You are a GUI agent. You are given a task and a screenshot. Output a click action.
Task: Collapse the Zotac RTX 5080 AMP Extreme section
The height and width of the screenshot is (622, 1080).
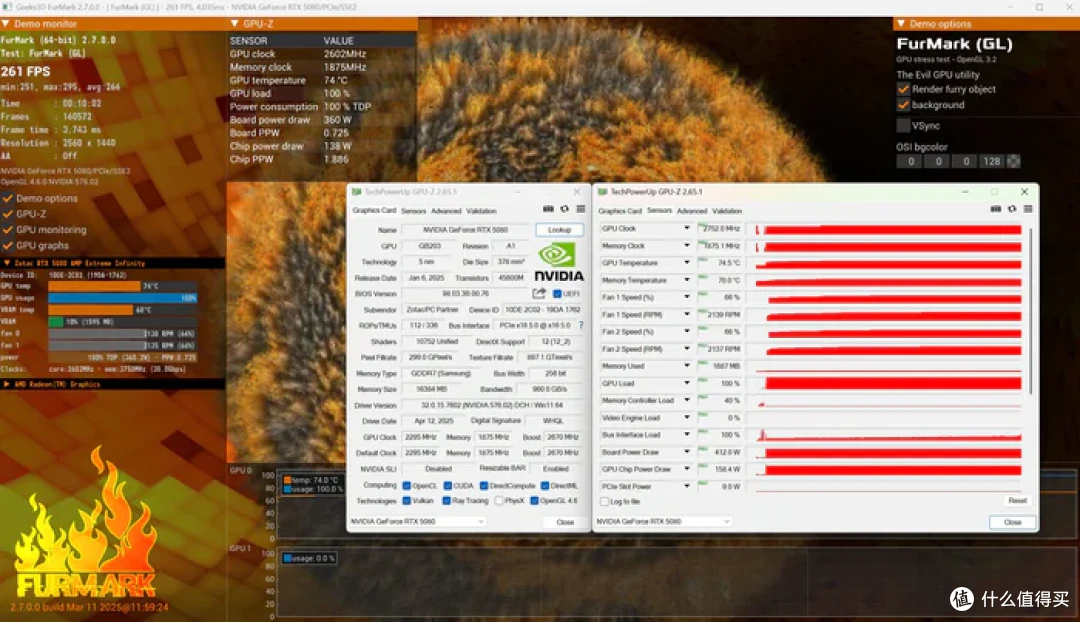(7, 263)
